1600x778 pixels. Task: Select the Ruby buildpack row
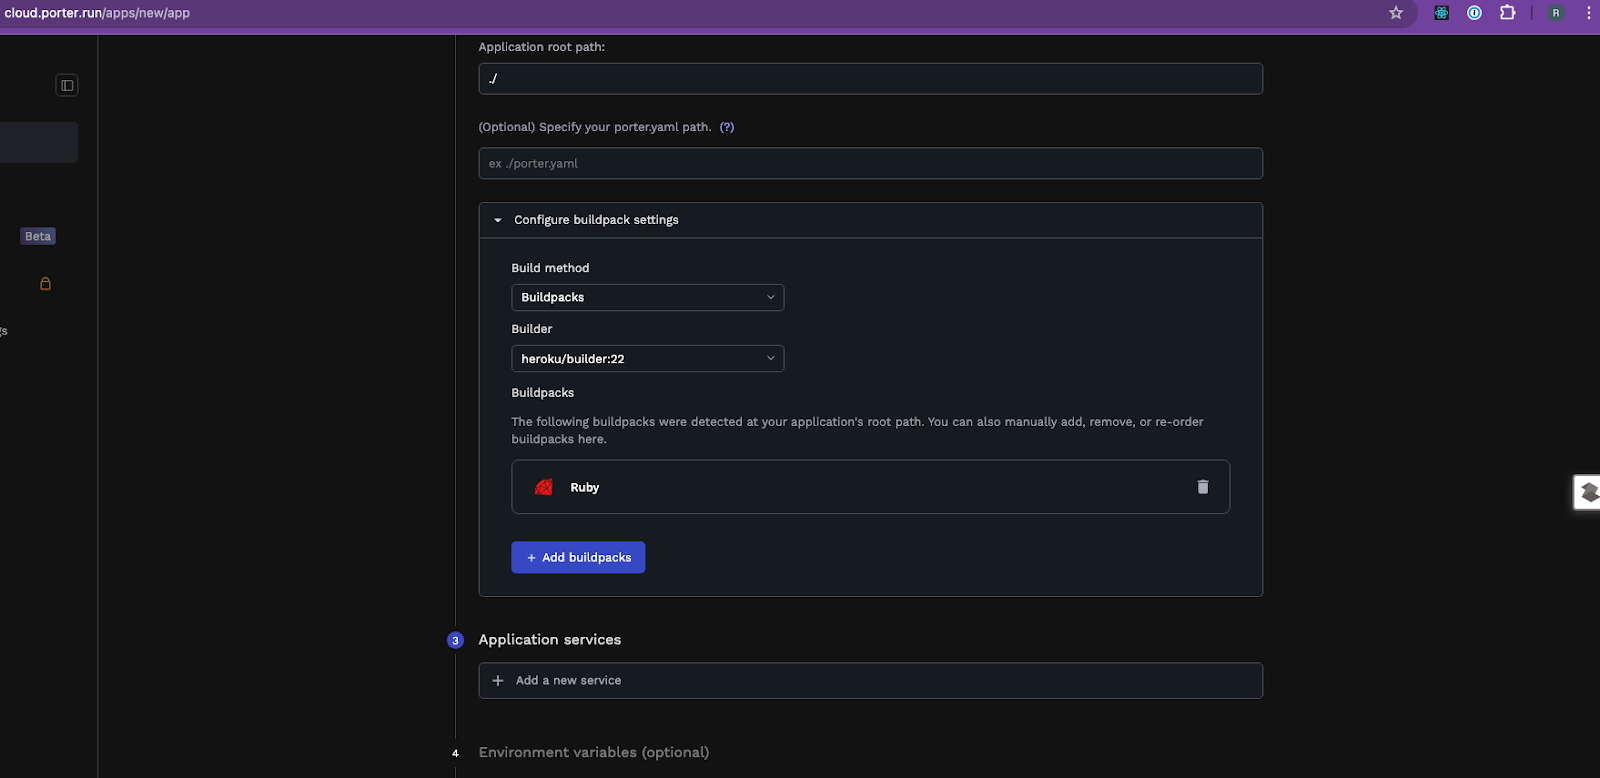(871, 487)
